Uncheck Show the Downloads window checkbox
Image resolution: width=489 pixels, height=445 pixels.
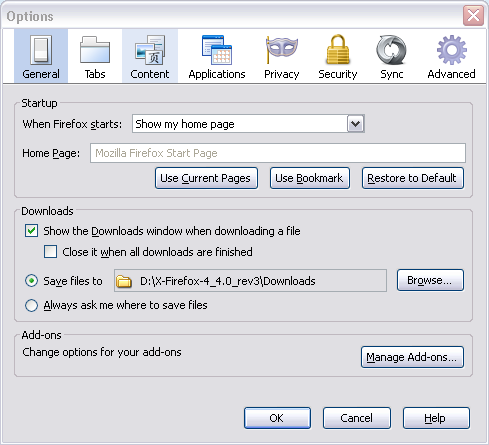(x=31, y=231)
